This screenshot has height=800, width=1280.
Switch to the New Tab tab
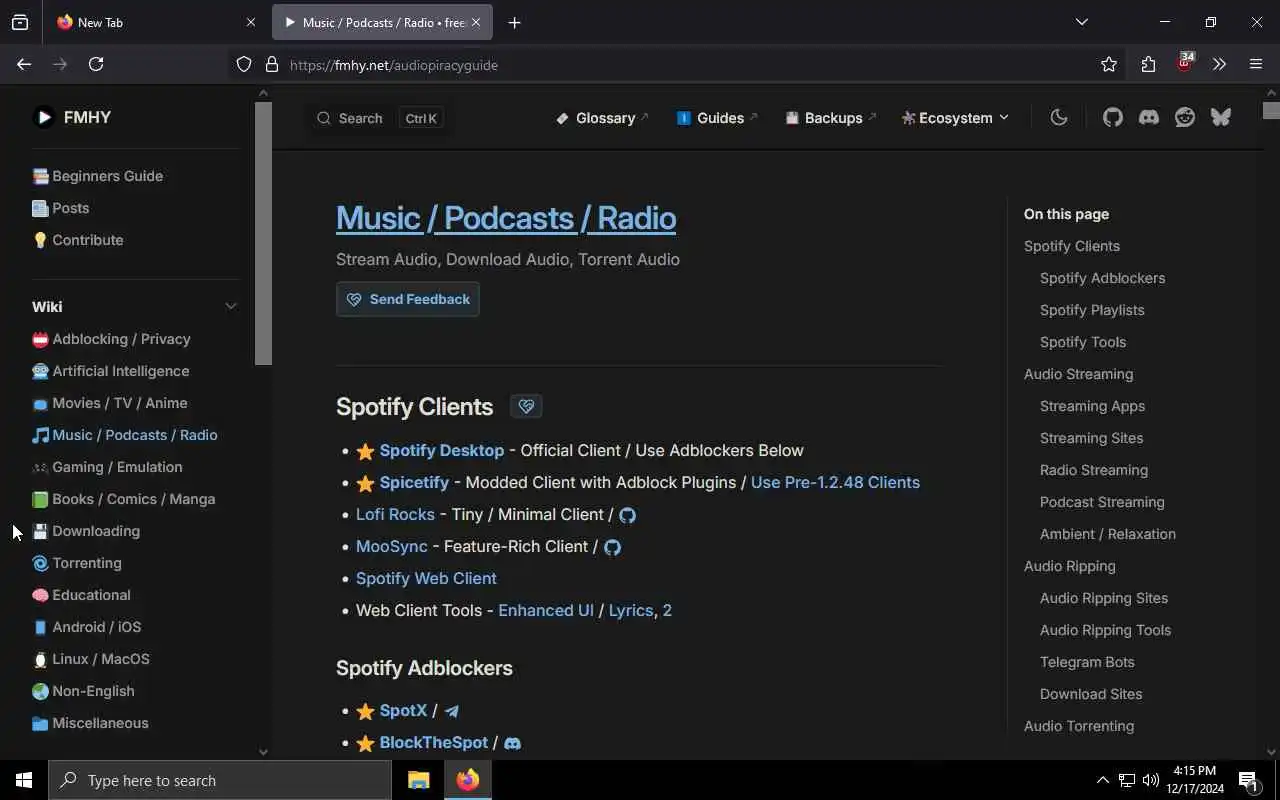click(x=157, y=22)
